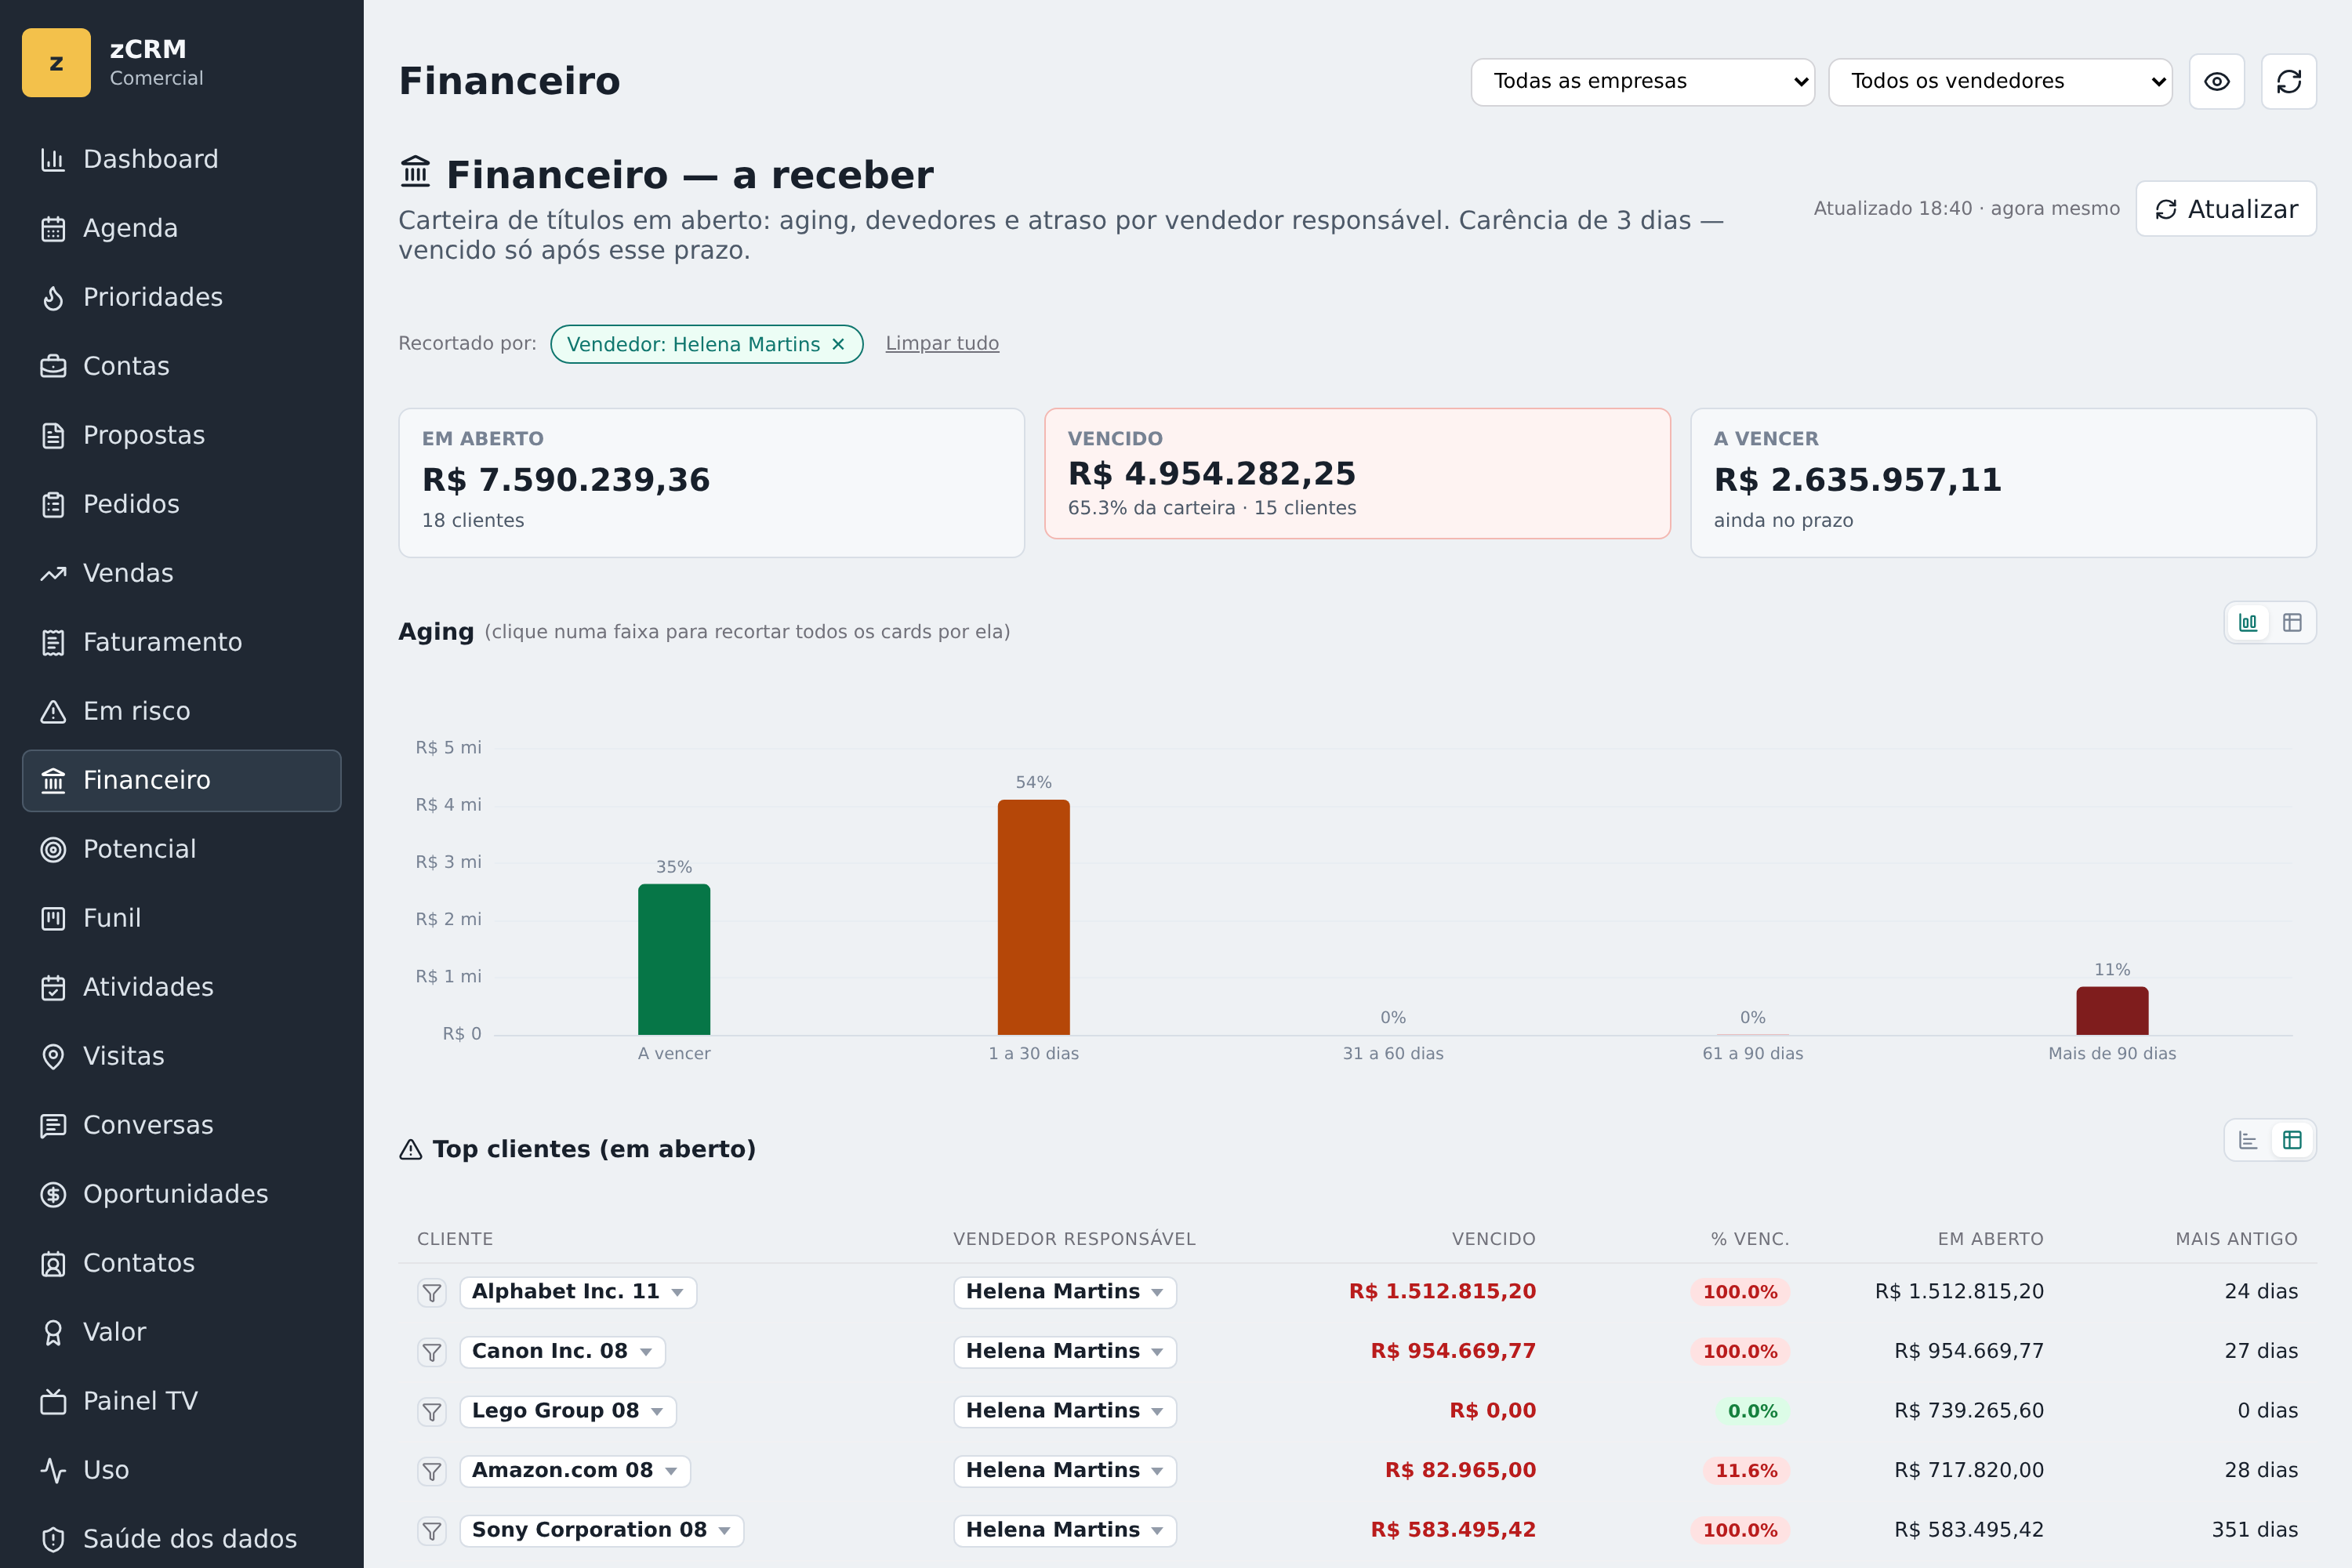This screenshot has width=2352, height=1568.
Task: Click the 351 dias value
Action: [2254, 1530]
